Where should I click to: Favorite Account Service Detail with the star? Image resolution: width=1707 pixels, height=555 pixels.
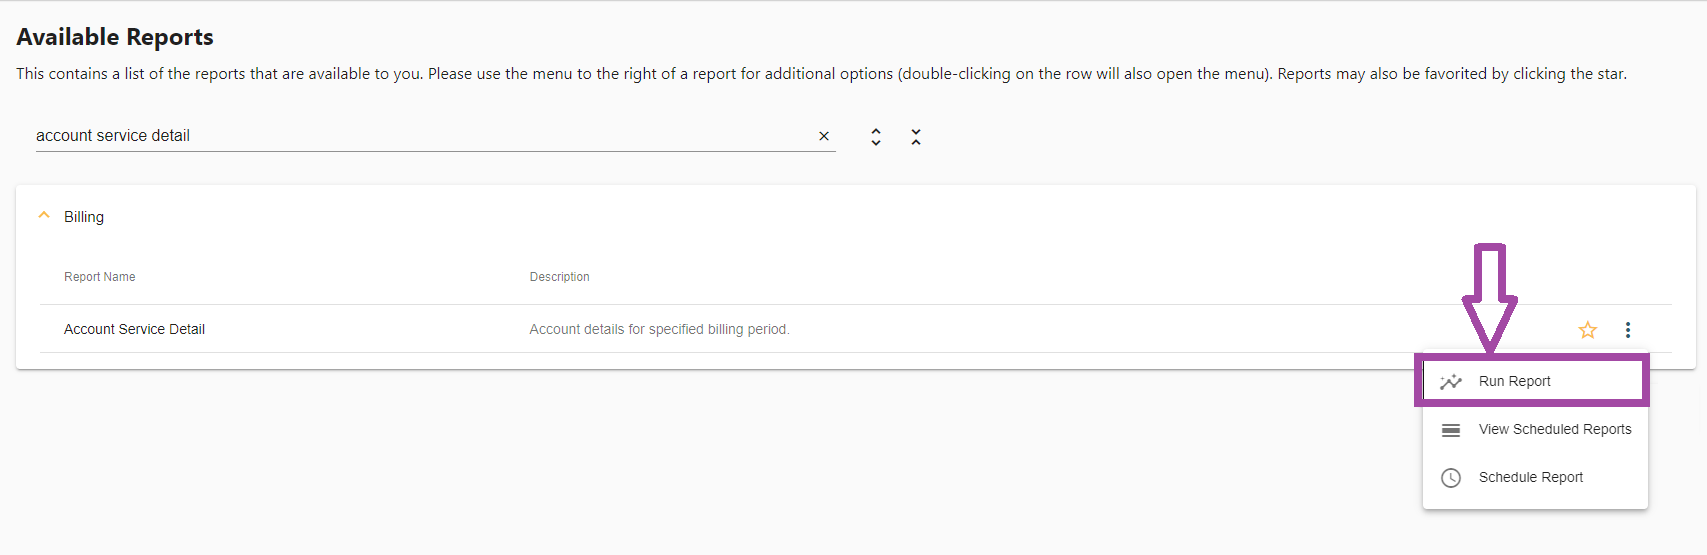coord(1588,330)
